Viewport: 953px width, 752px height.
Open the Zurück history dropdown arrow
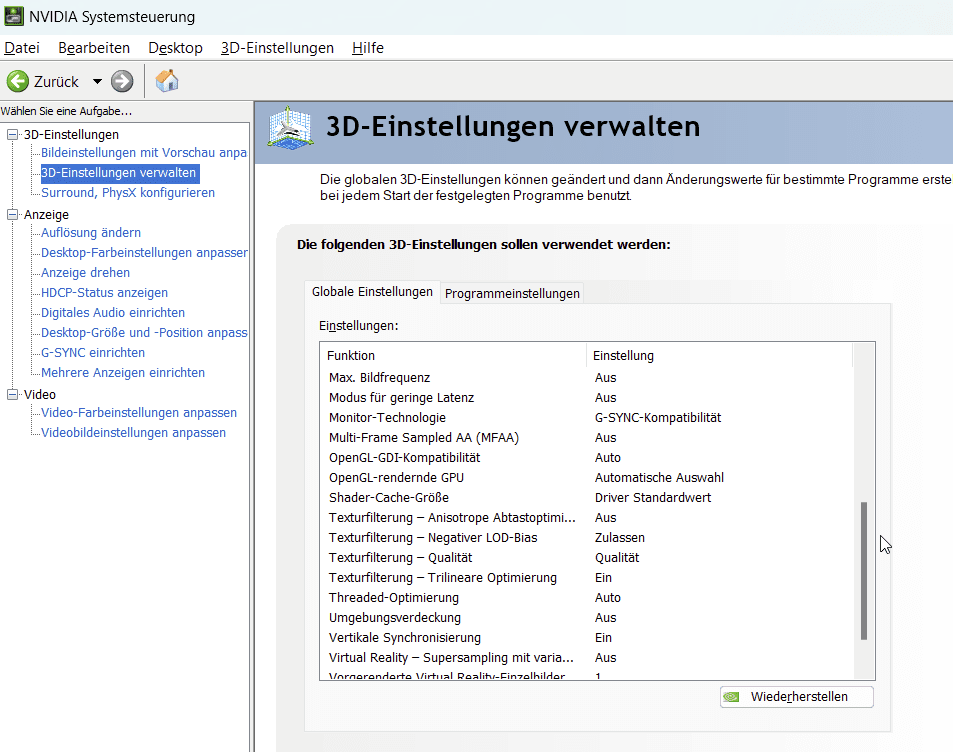pyautogui.click(x=97, y=81)
